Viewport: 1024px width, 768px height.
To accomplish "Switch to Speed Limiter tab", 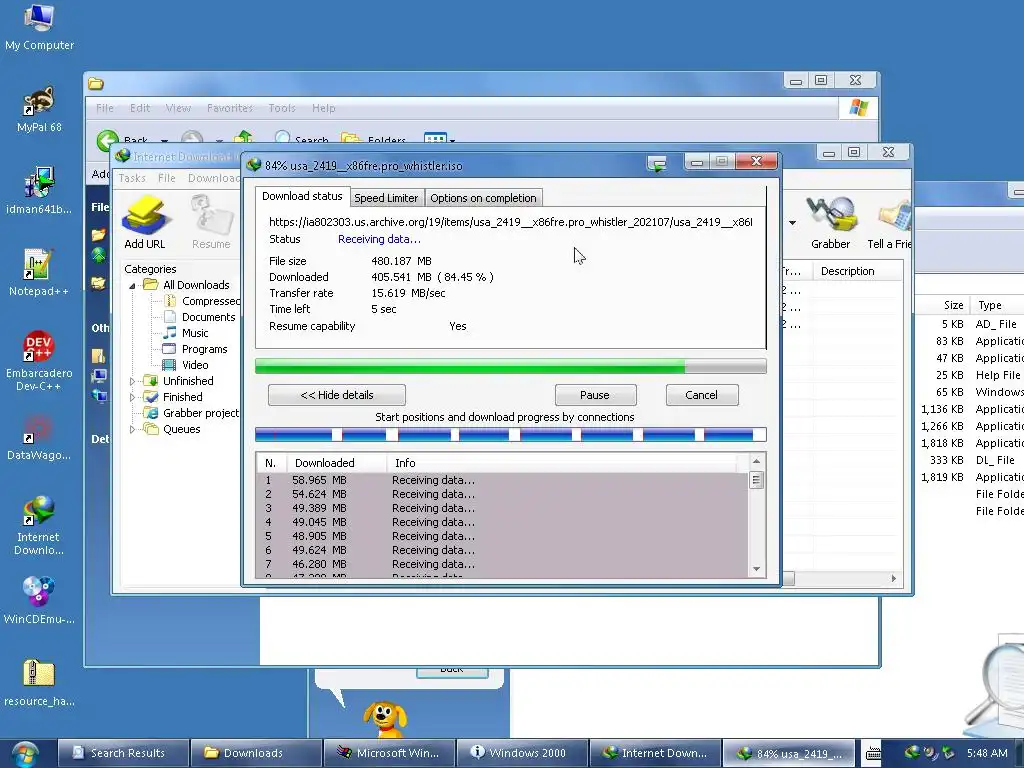I will point(386,198).
